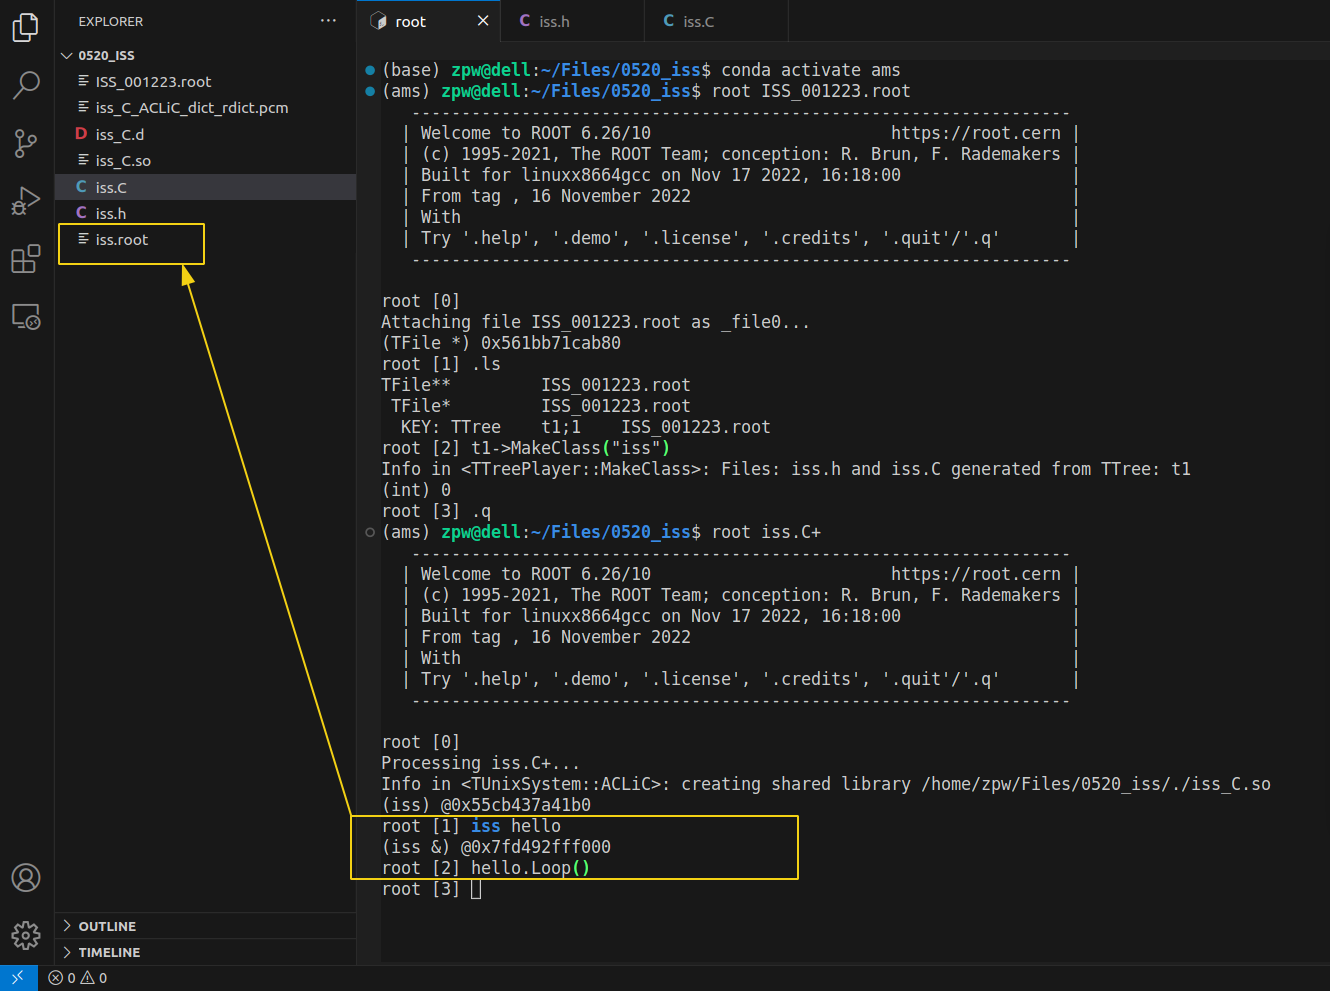The image size is (1330, 991).
Task: Click the first https://root.cern link
Action: coord(975,133)
